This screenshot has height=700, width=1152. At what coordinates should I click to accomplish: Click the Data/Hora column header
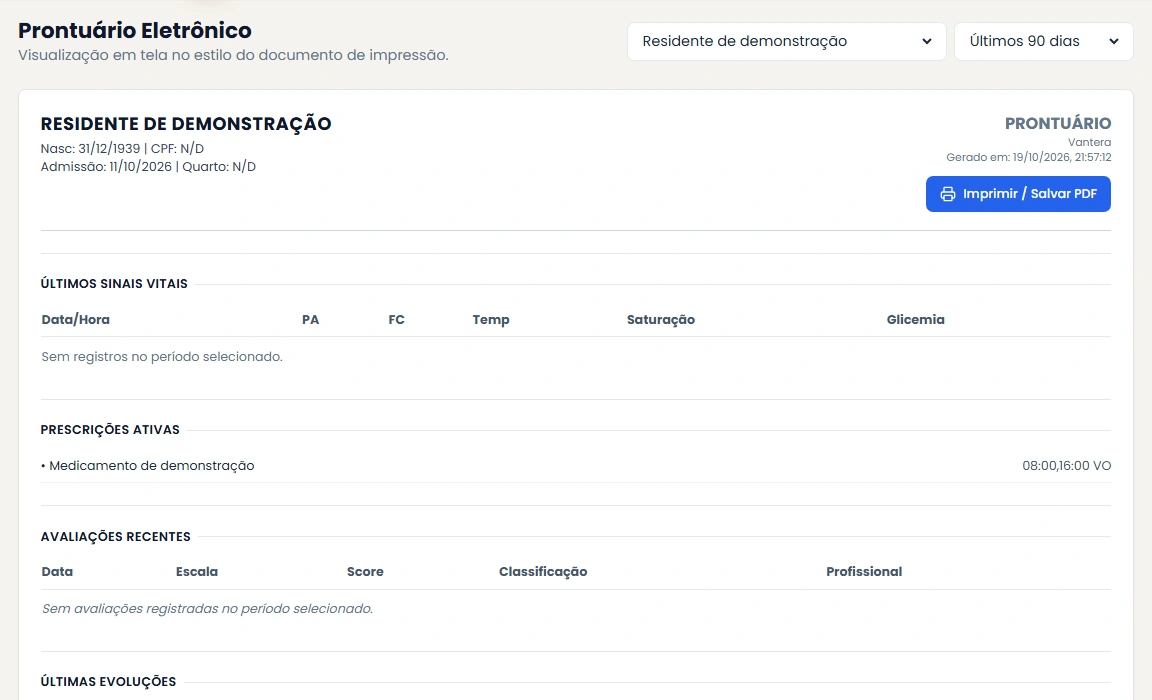point(76,320)
